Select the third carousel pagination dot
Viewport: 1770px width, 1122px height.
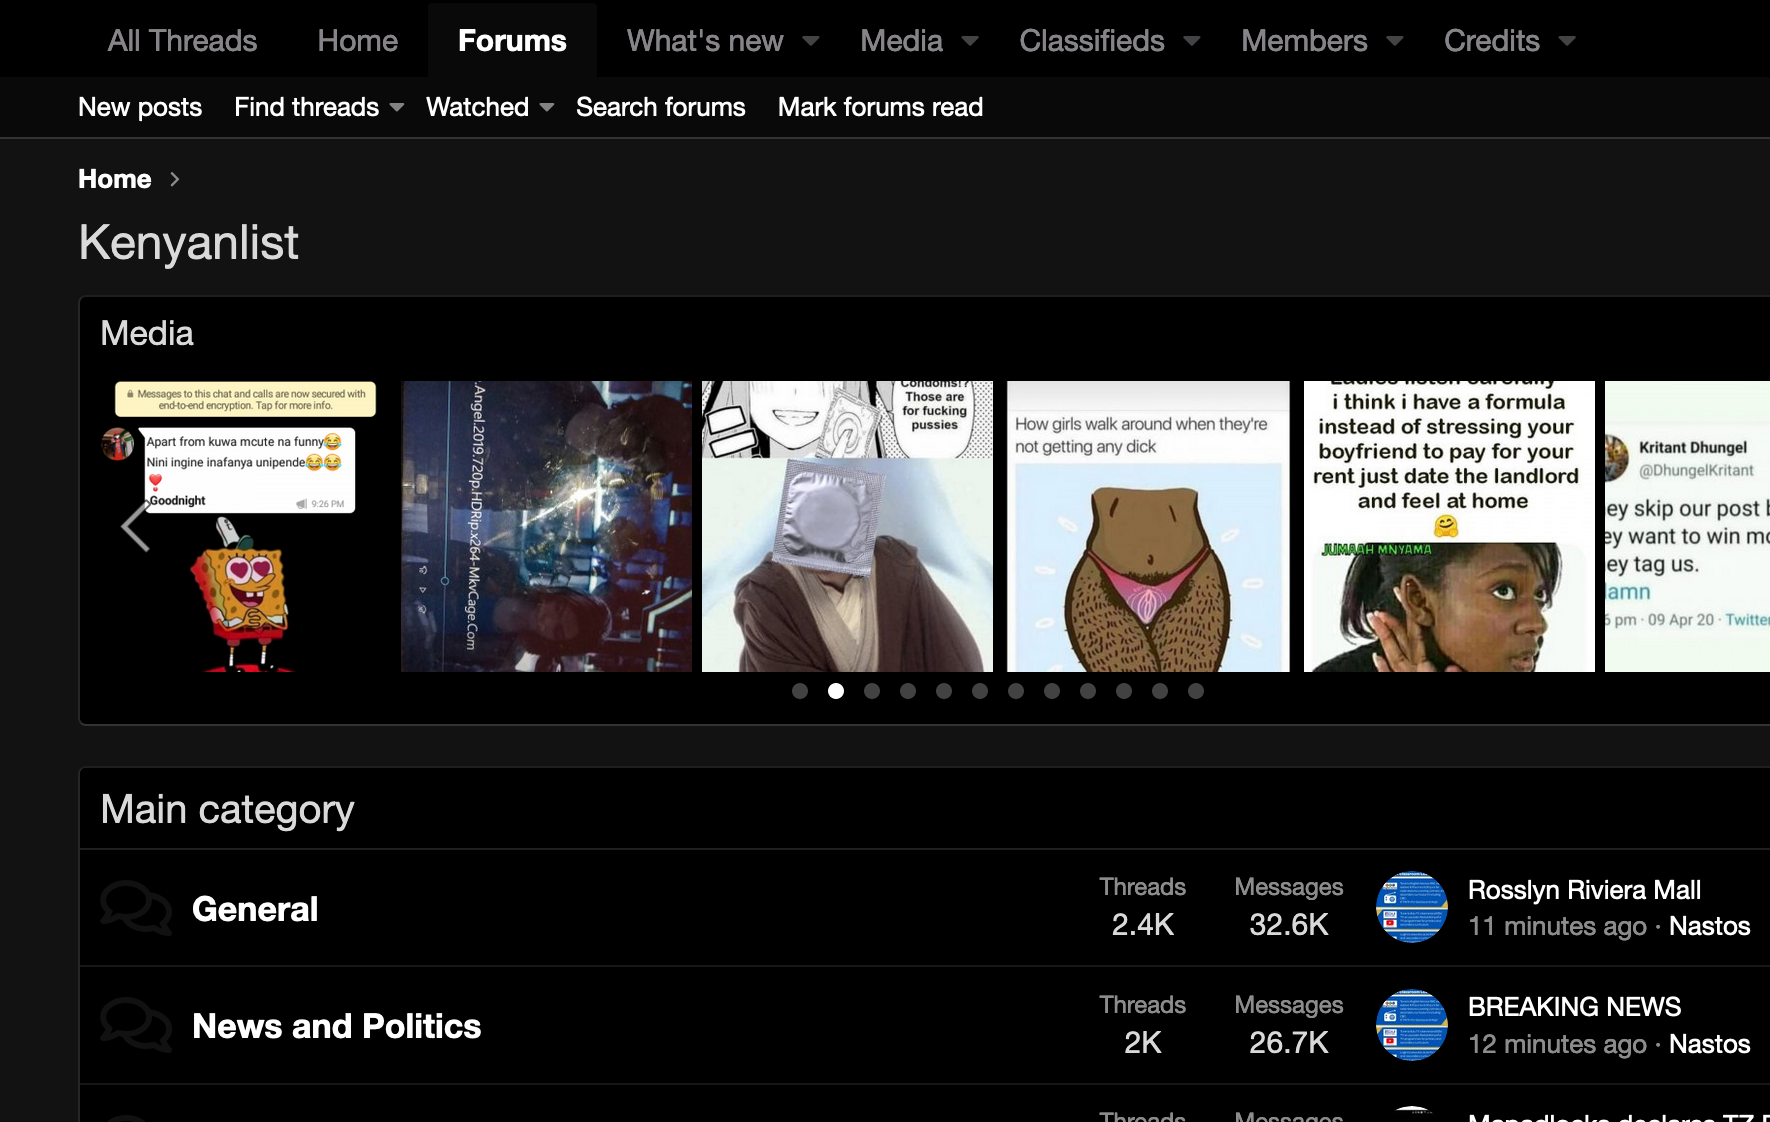[x=872, y=691]
